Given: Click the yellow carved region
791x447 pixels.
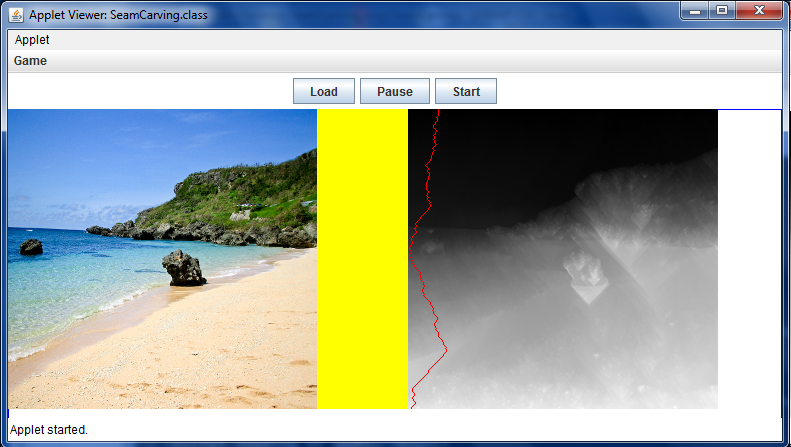Looking at the screenshot, I should click(x=362, y=260).
